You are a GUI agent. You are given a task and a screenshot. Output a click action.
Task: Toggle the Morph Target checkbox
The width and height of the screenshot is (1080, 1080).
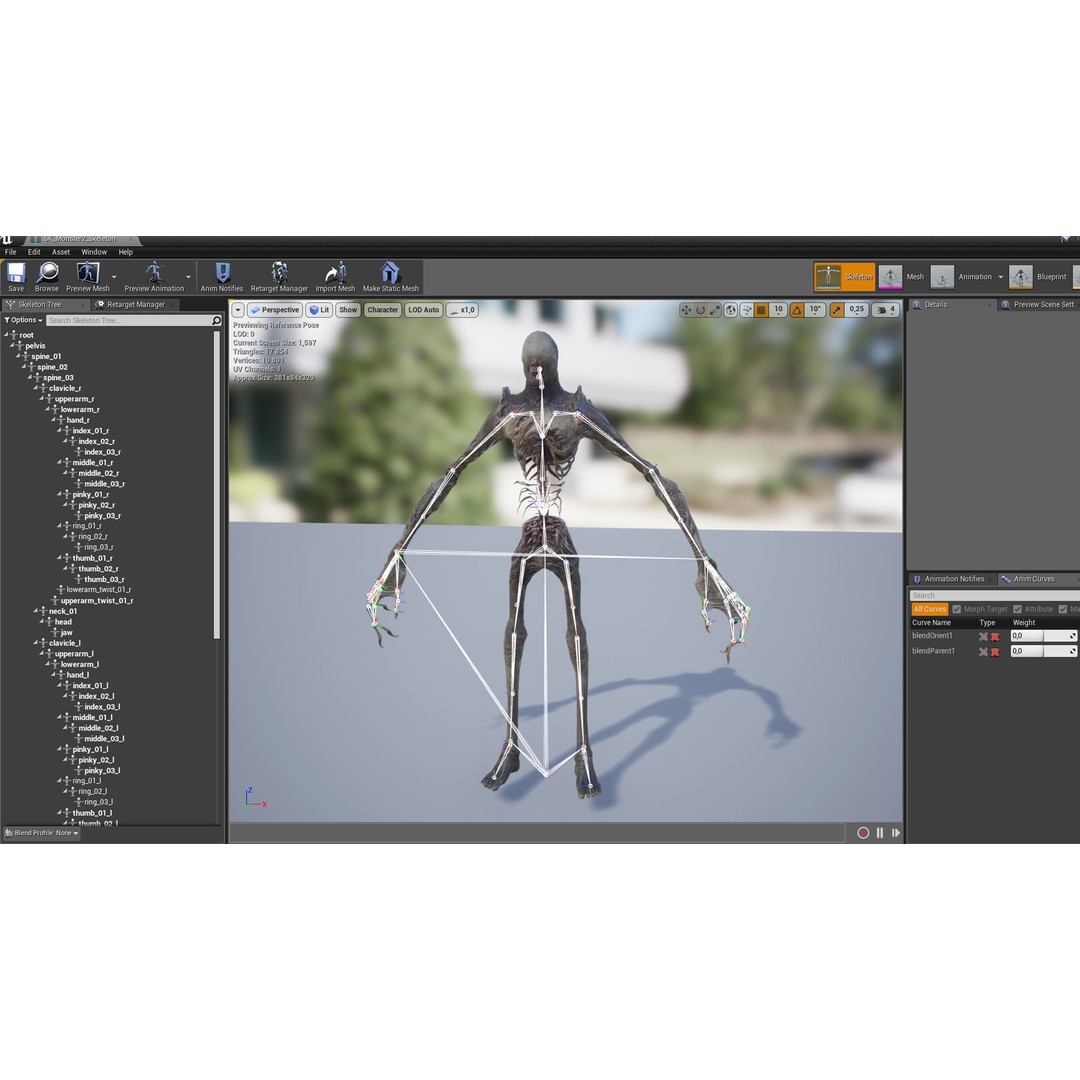pos(957,609)
